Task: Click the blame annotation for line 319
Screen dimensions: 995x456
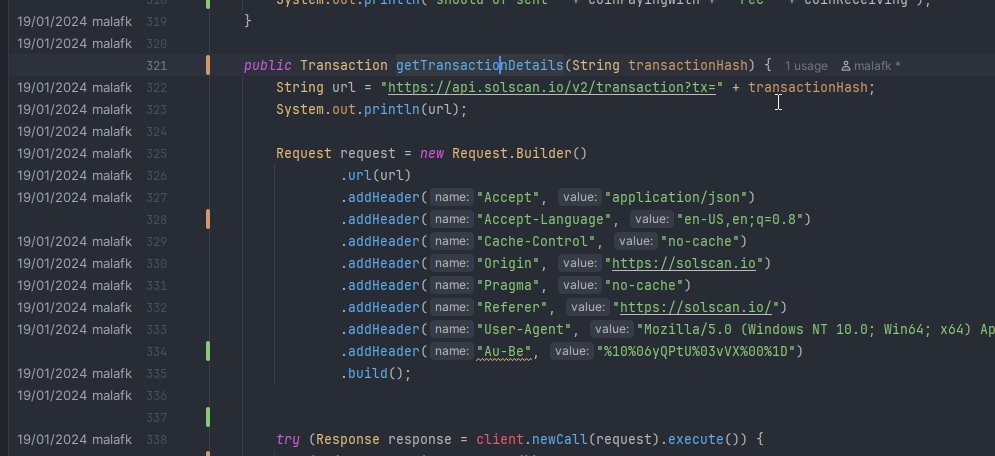Action: point(74,22)
